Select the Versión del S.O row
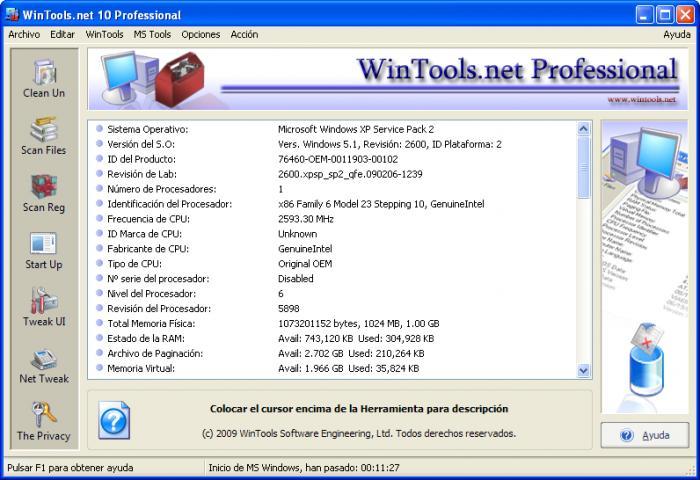 tap(333, 144)
